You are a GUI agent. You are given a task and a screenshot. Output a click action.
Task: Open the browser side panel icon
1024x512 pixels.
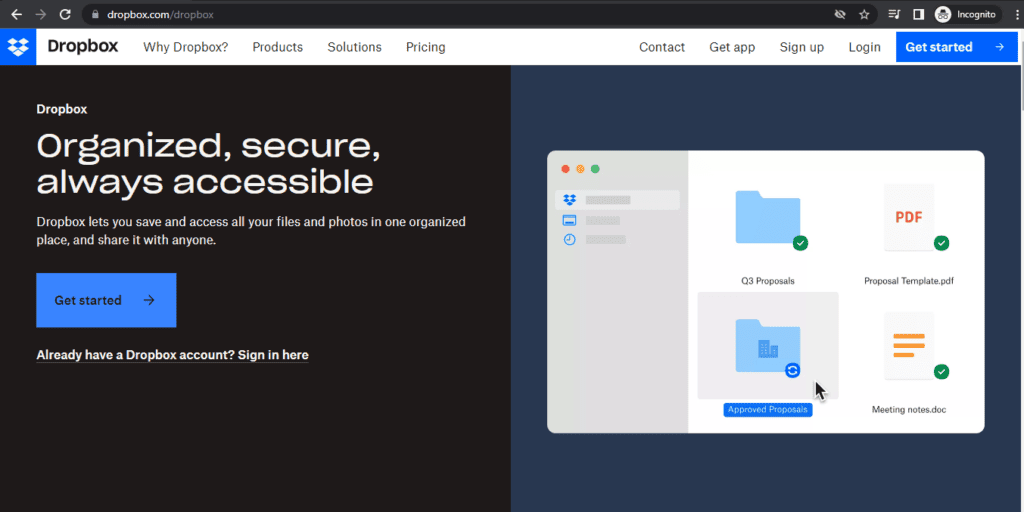(x=918, y=14)
